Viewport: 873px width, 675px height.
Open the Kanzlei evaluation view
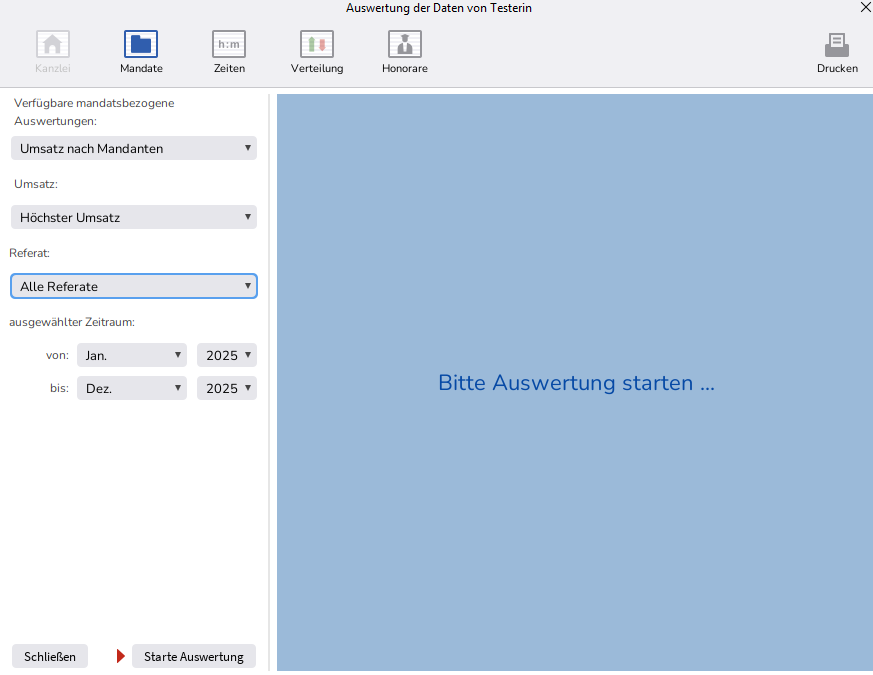53,45
